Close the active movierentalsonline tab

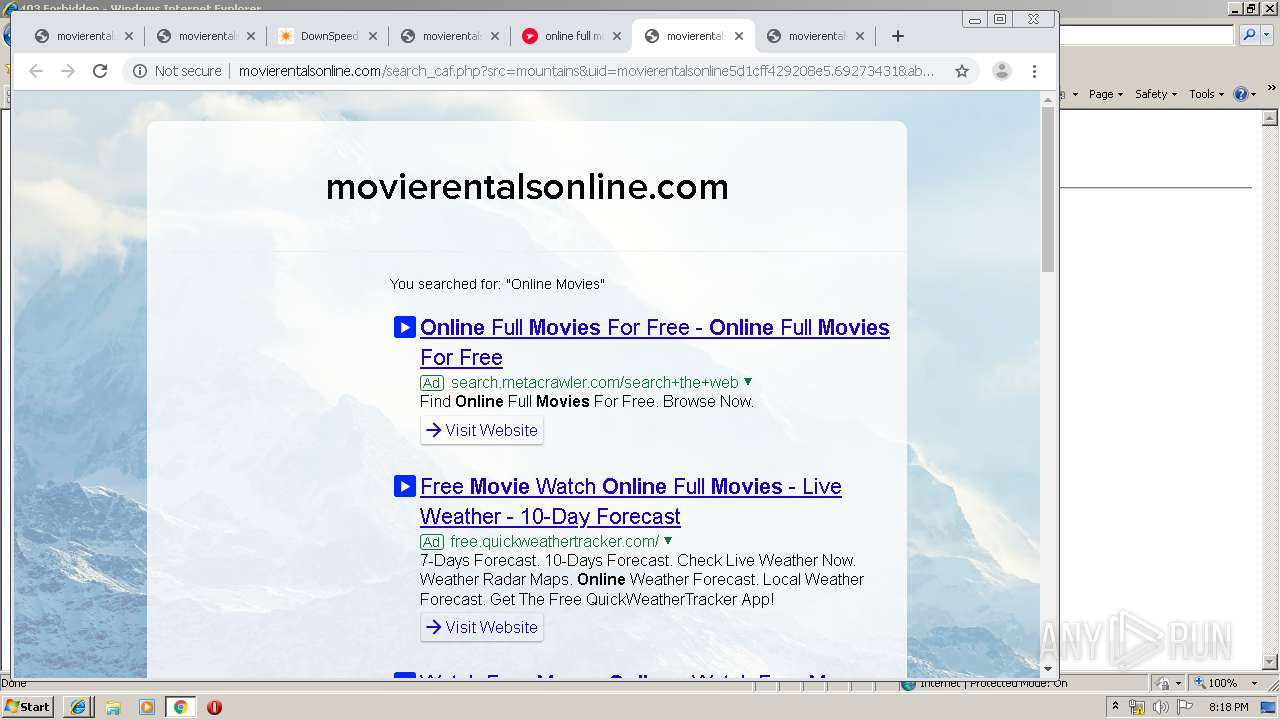coord(739,36)
